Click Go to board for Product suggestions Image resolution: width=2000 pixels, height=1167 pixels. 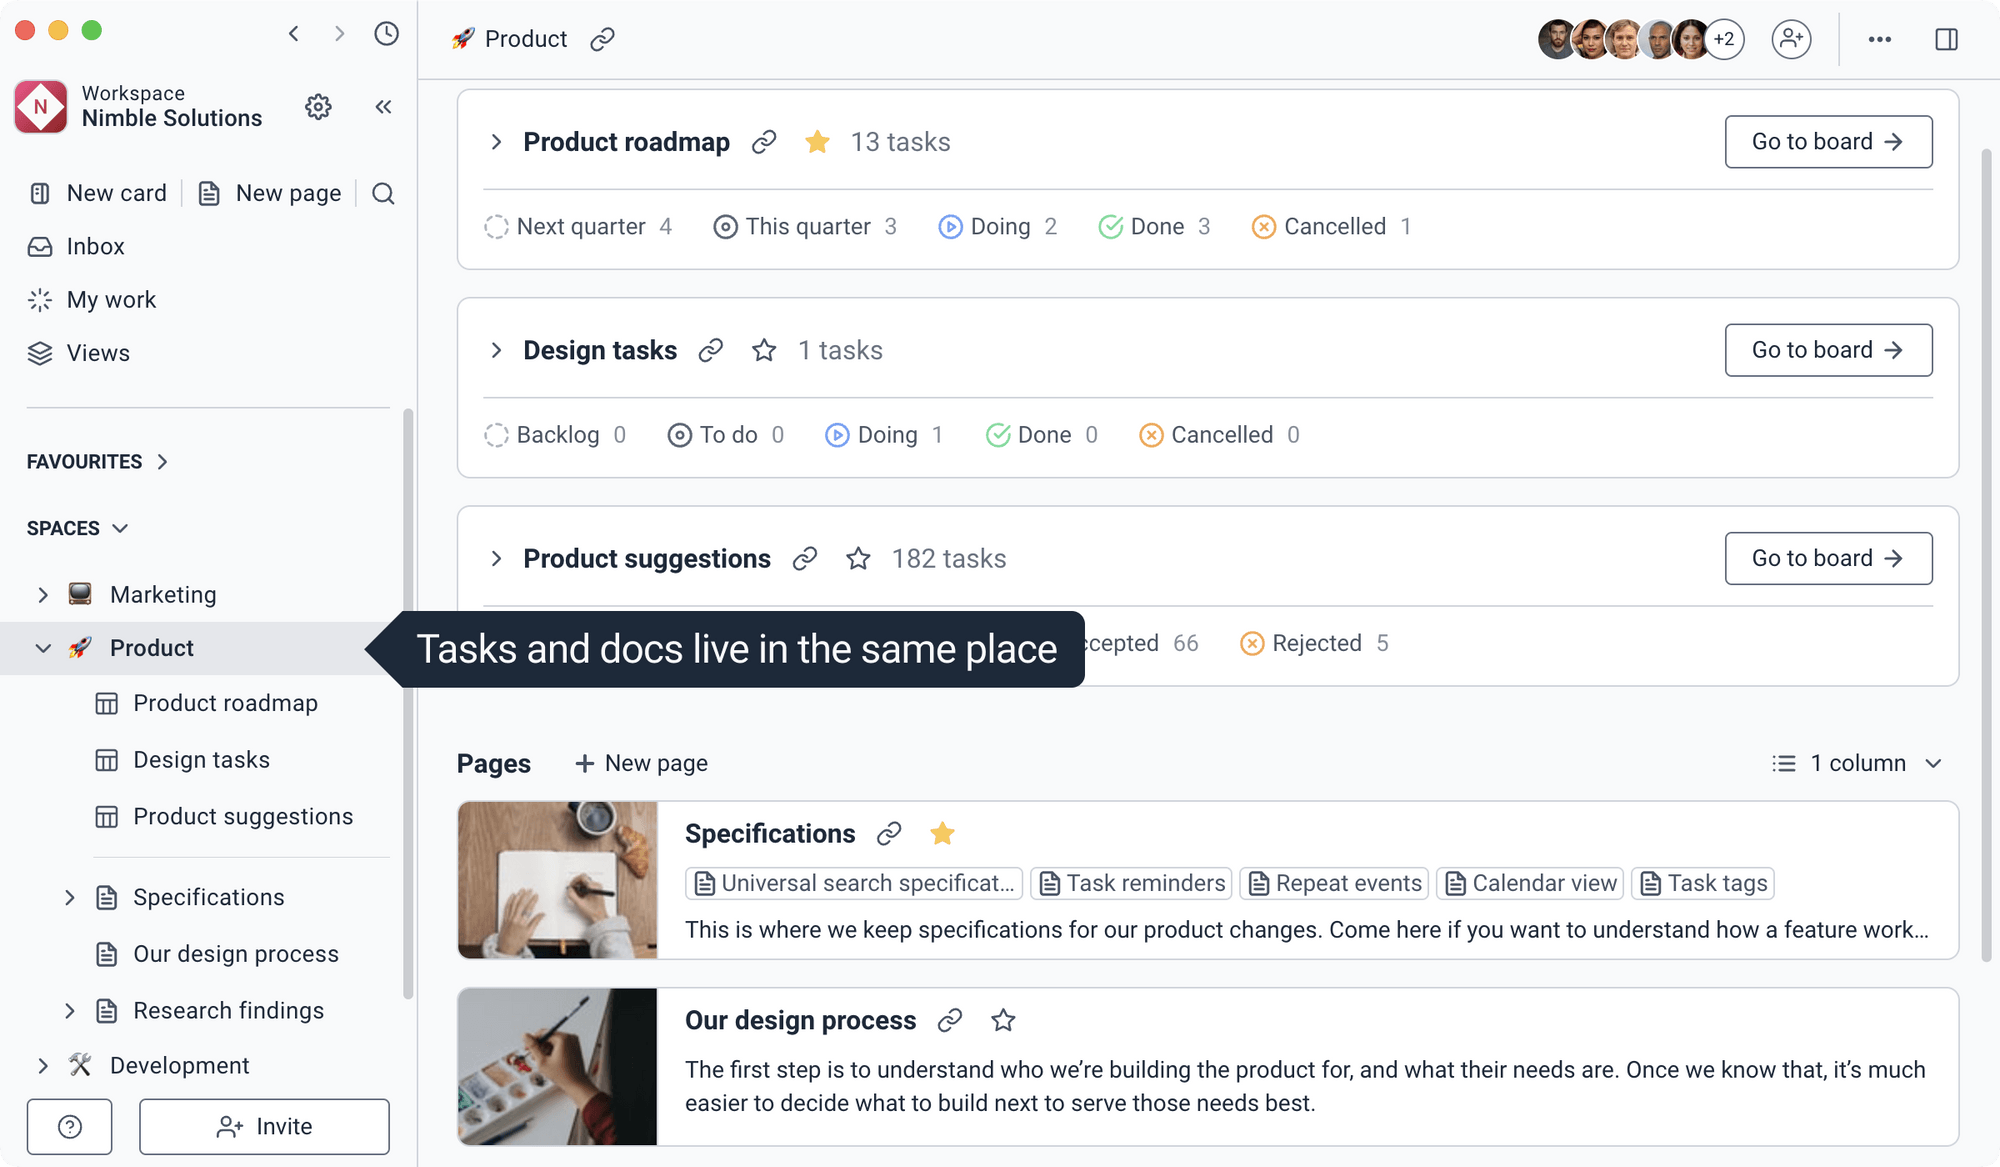(x=1828, y=558)
